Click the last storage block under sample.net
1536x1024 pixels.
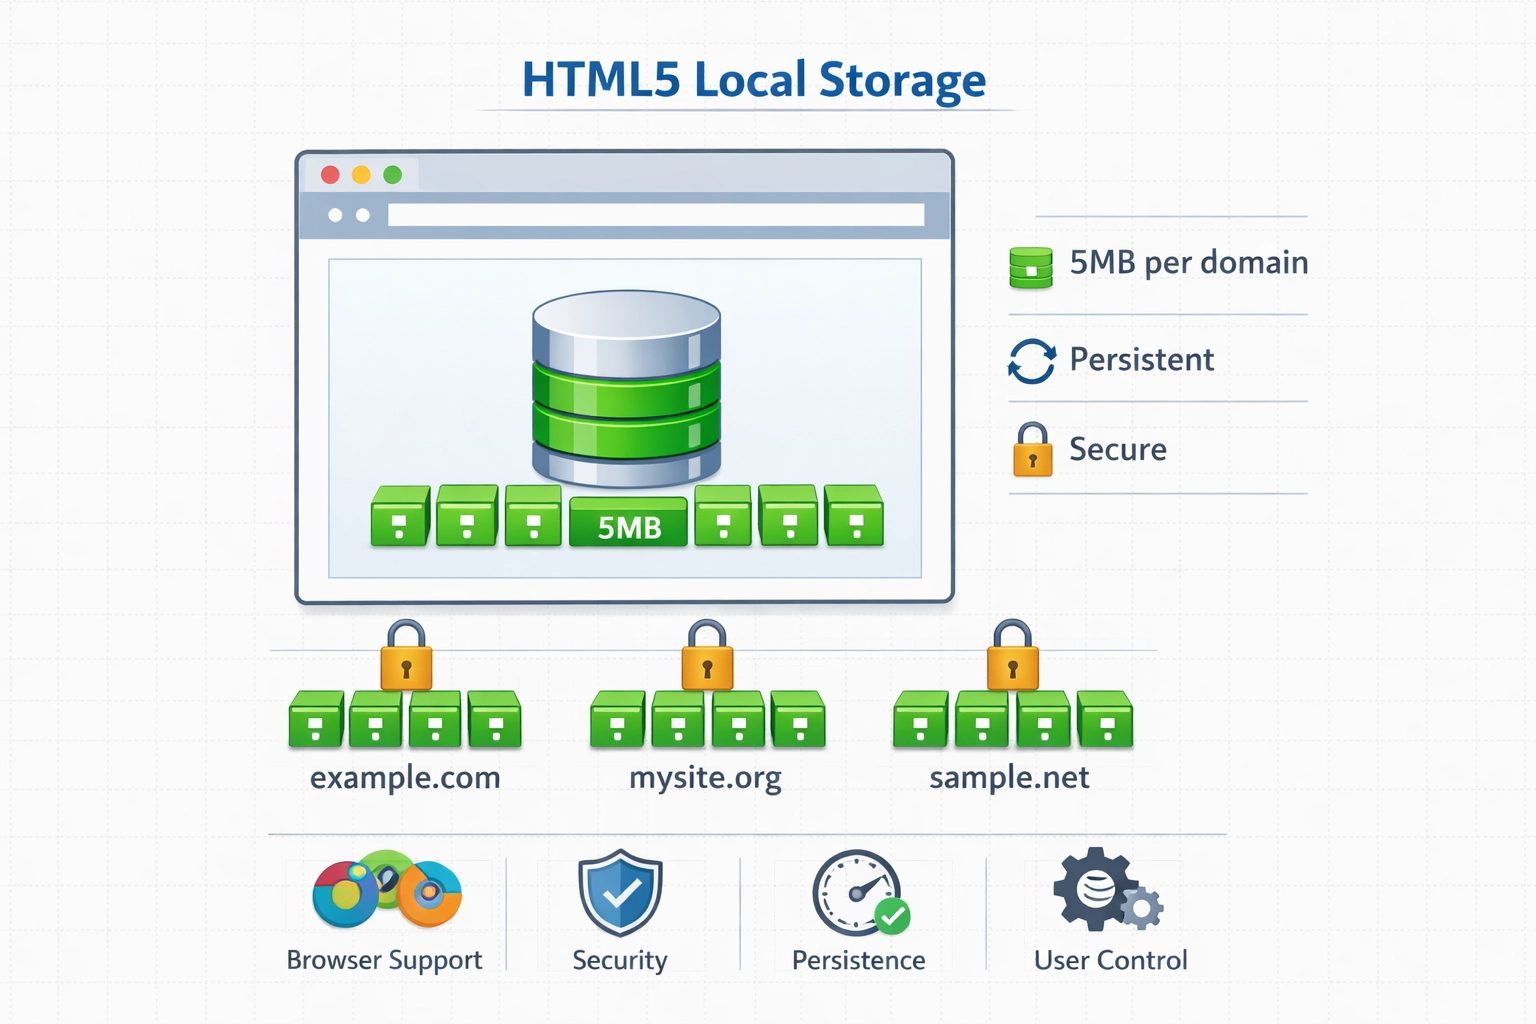tap(1104, 719)
